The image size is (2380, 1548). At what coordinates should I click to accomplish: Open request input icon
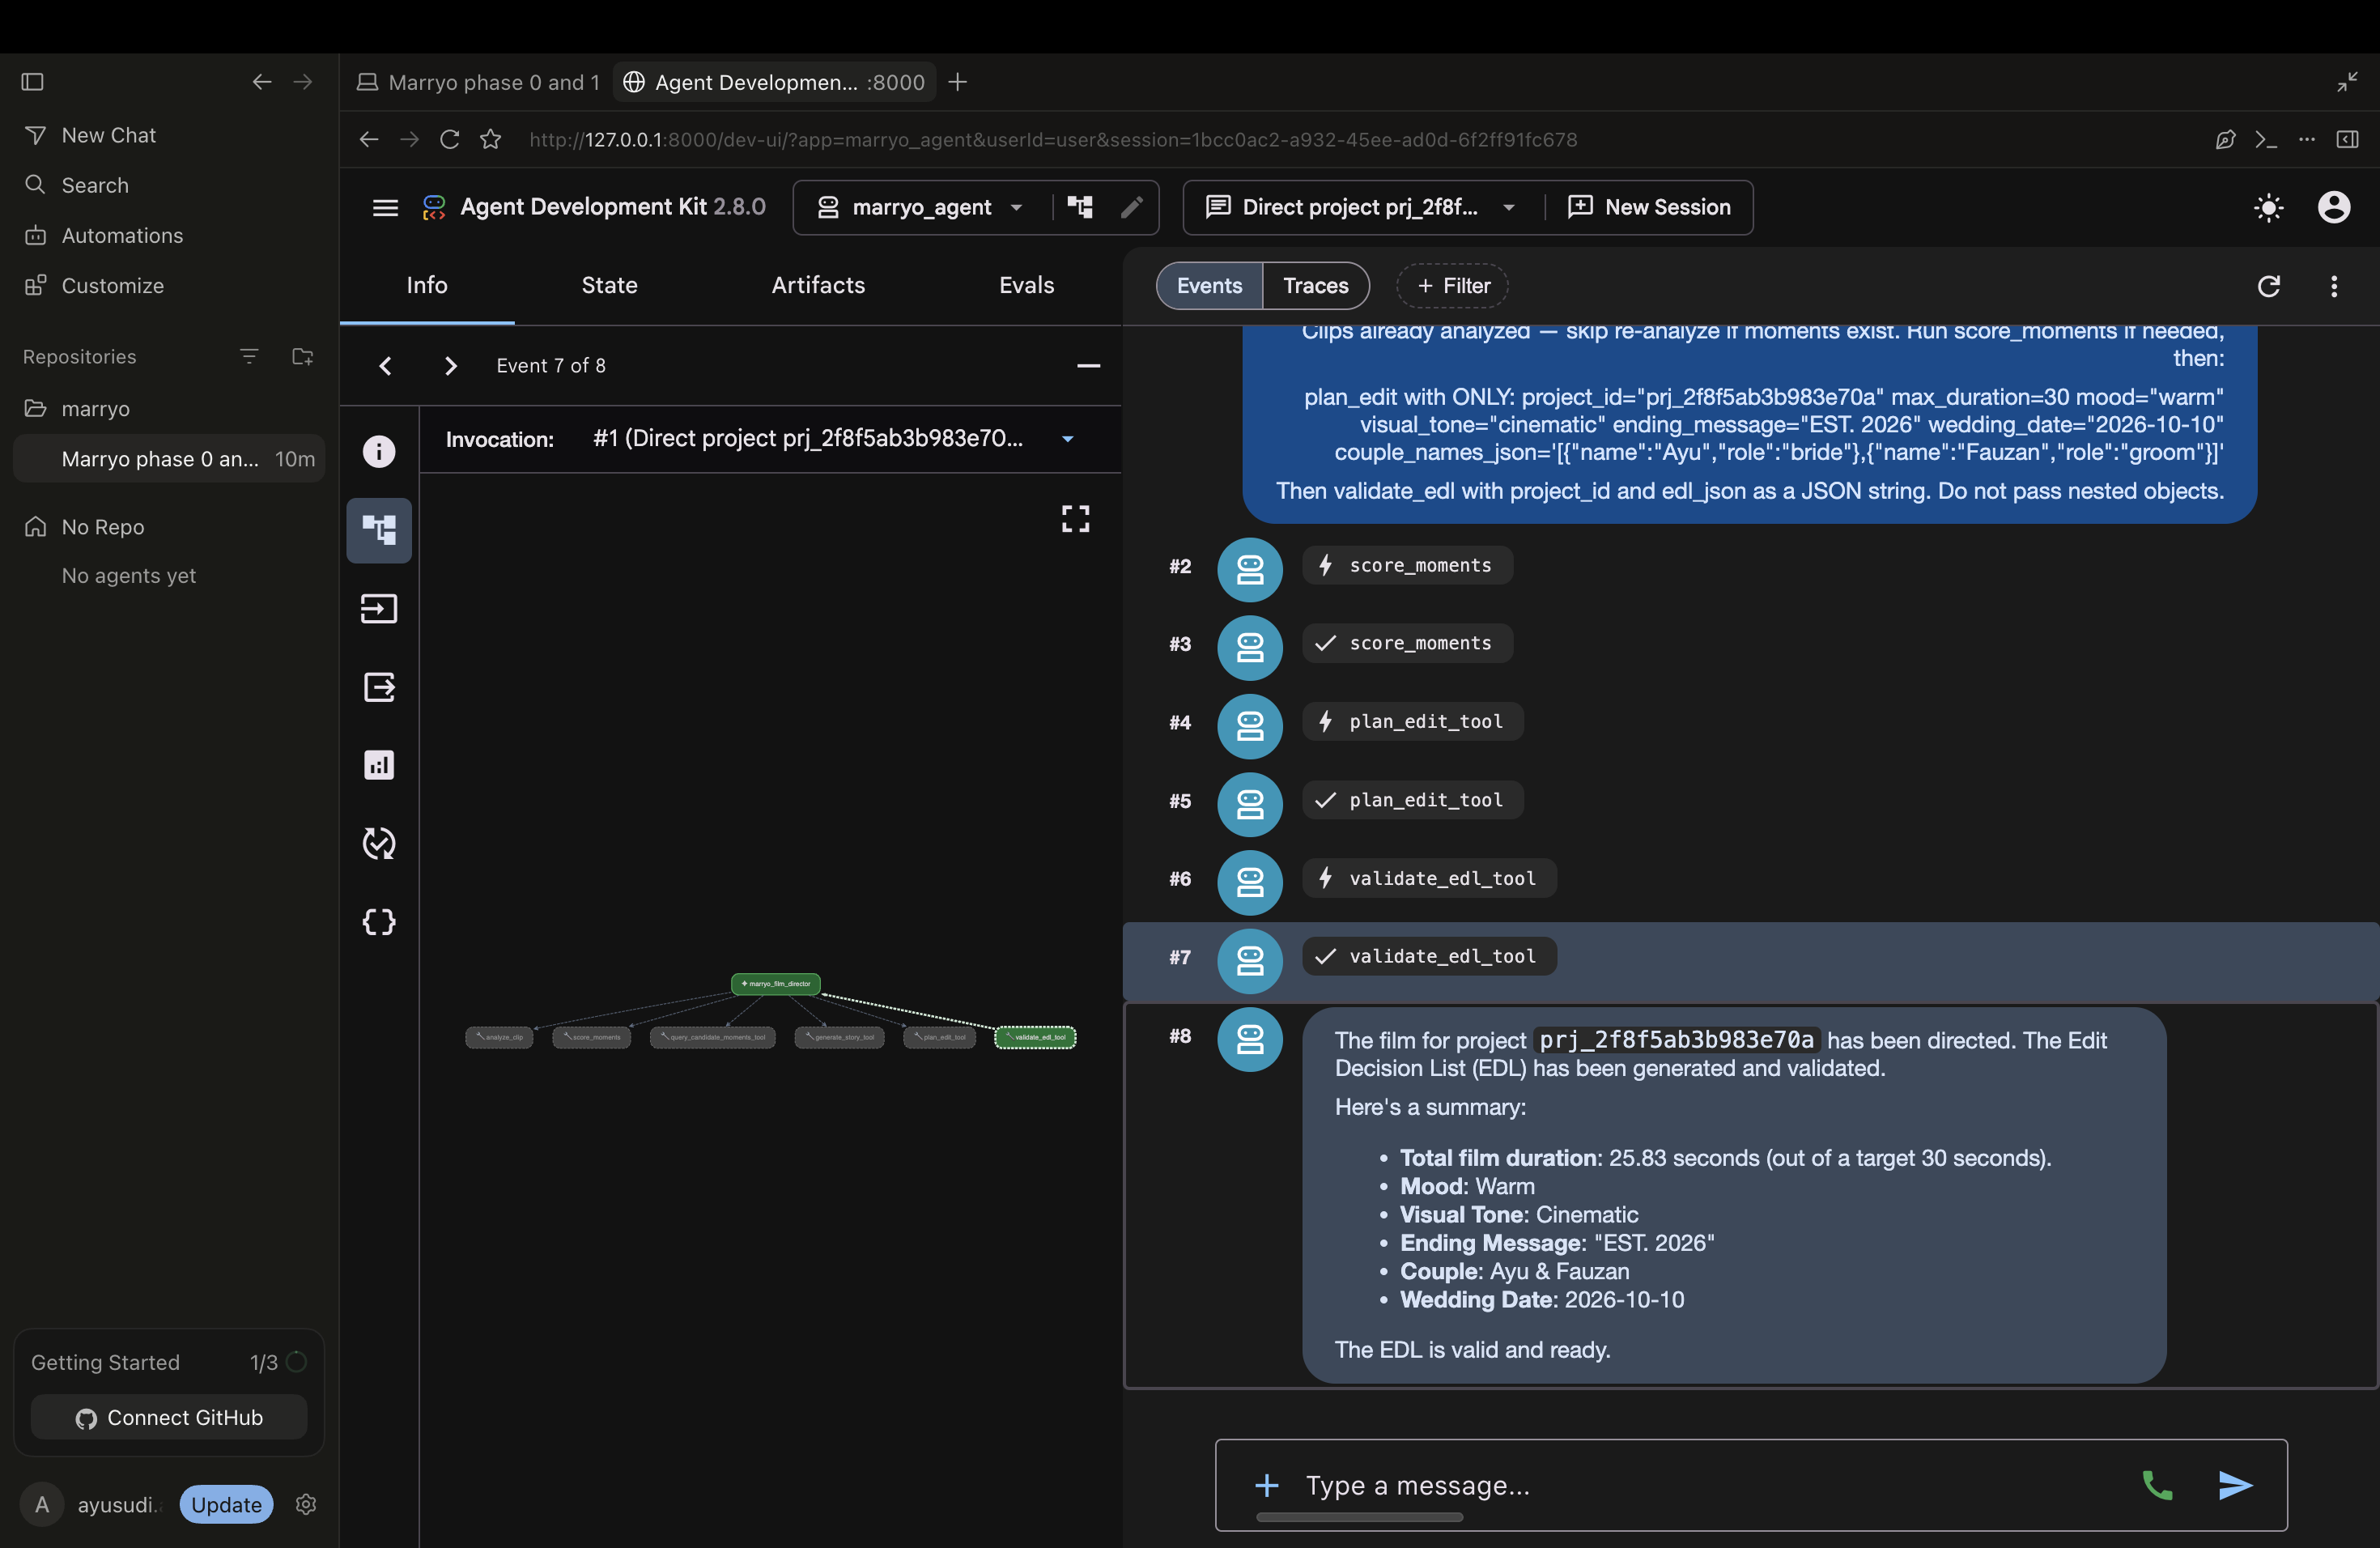(x=379, y=608)
